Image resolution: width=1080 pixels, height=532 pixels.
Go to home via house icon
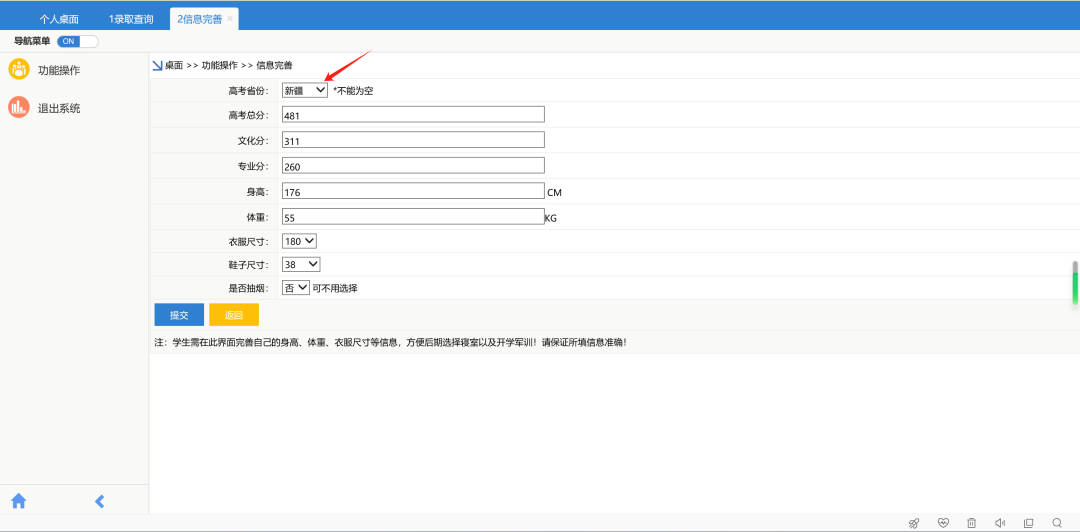pos(18,501)
